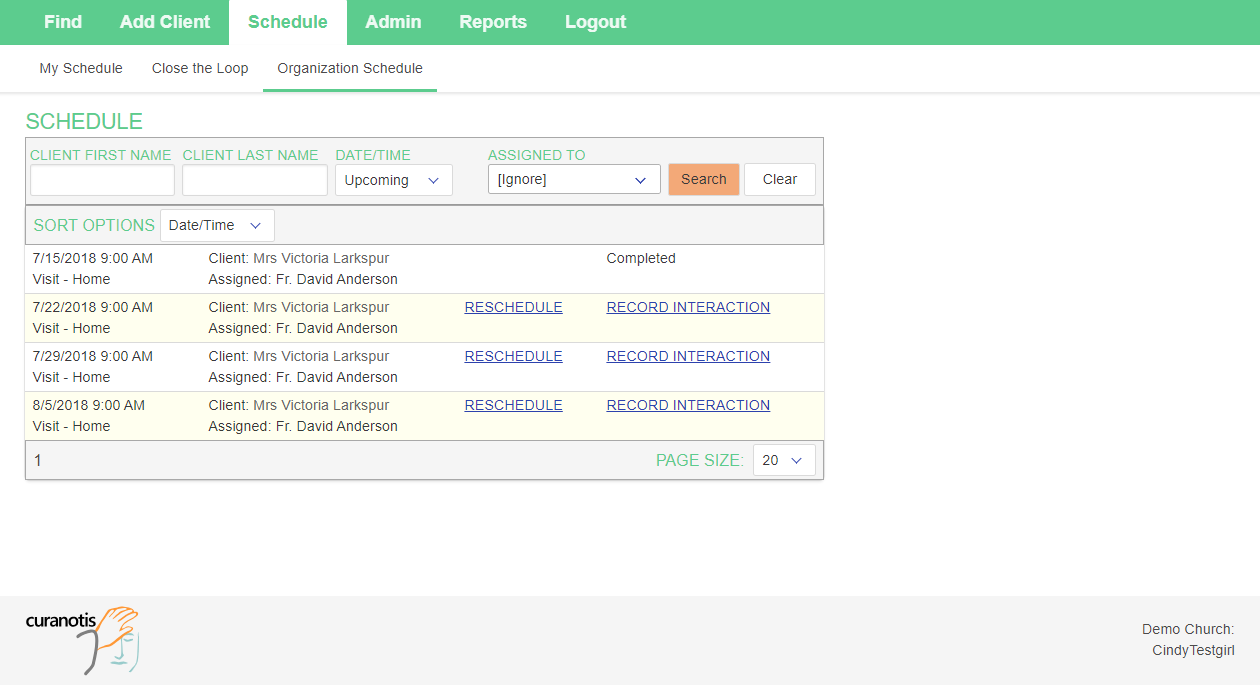The image size is (1260, 694).
Task: Click the Curanotis logo in the footer
Action: tap(82, 638)
